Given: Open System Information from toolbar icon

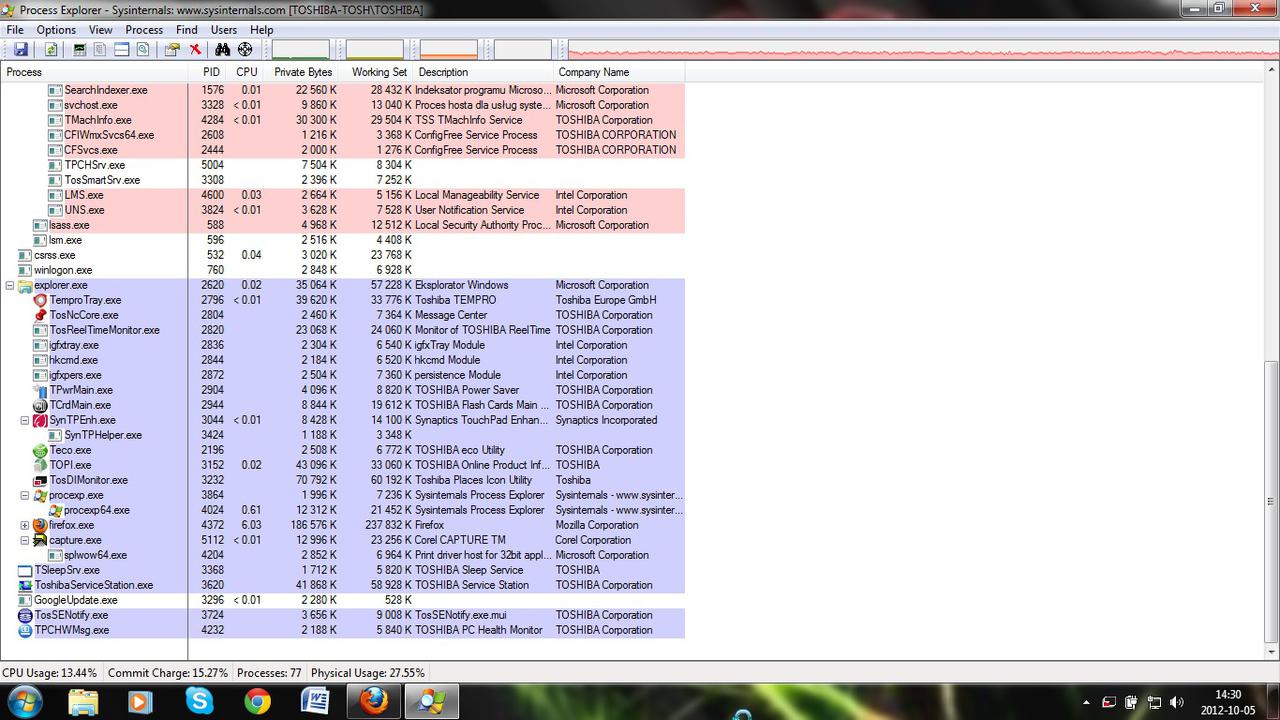Looking at the screenshot, I should [80, 49].
